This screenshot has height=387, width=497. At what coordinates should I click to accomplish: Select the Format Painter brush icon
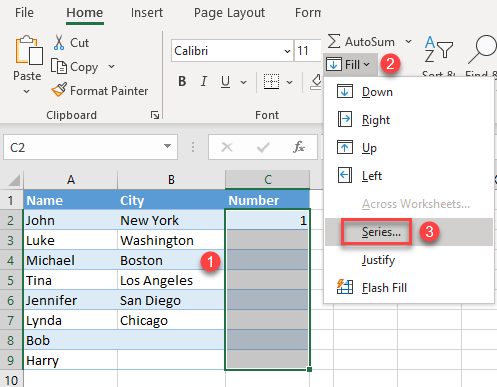pos(59,90)
